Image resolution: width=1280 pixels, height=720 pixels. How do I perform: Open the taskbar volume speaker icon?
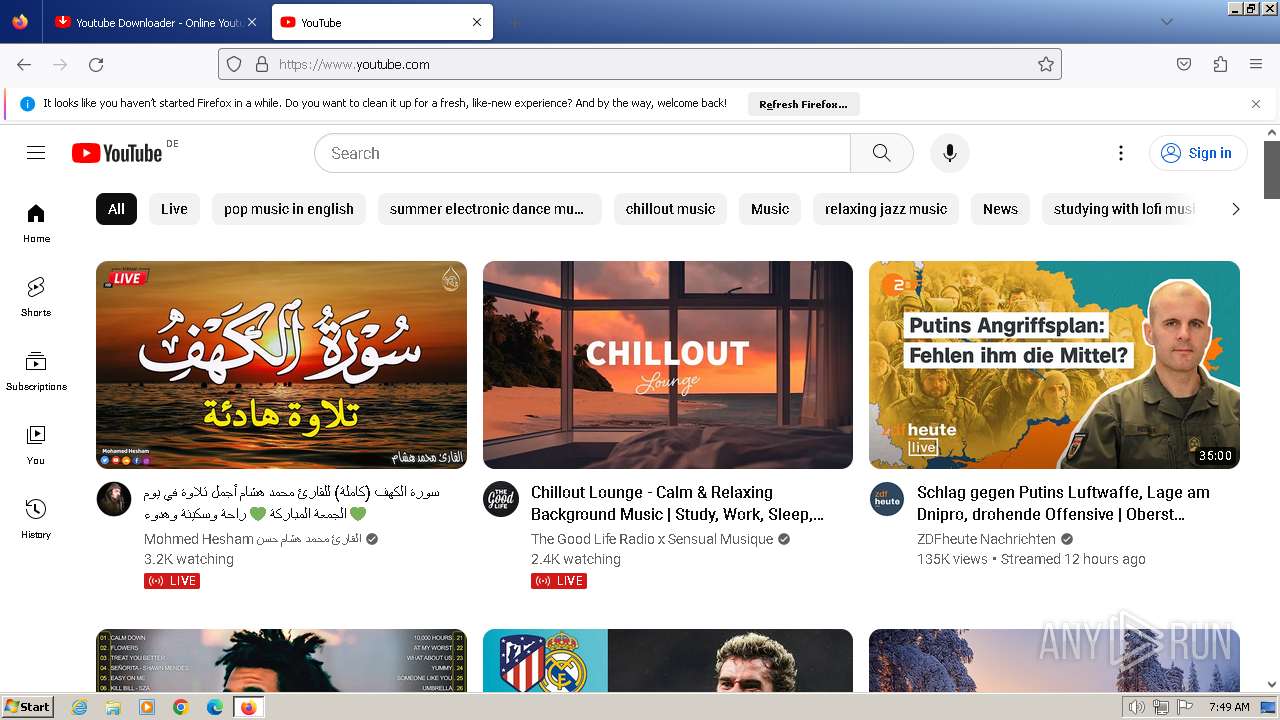tap(1136, 707)
